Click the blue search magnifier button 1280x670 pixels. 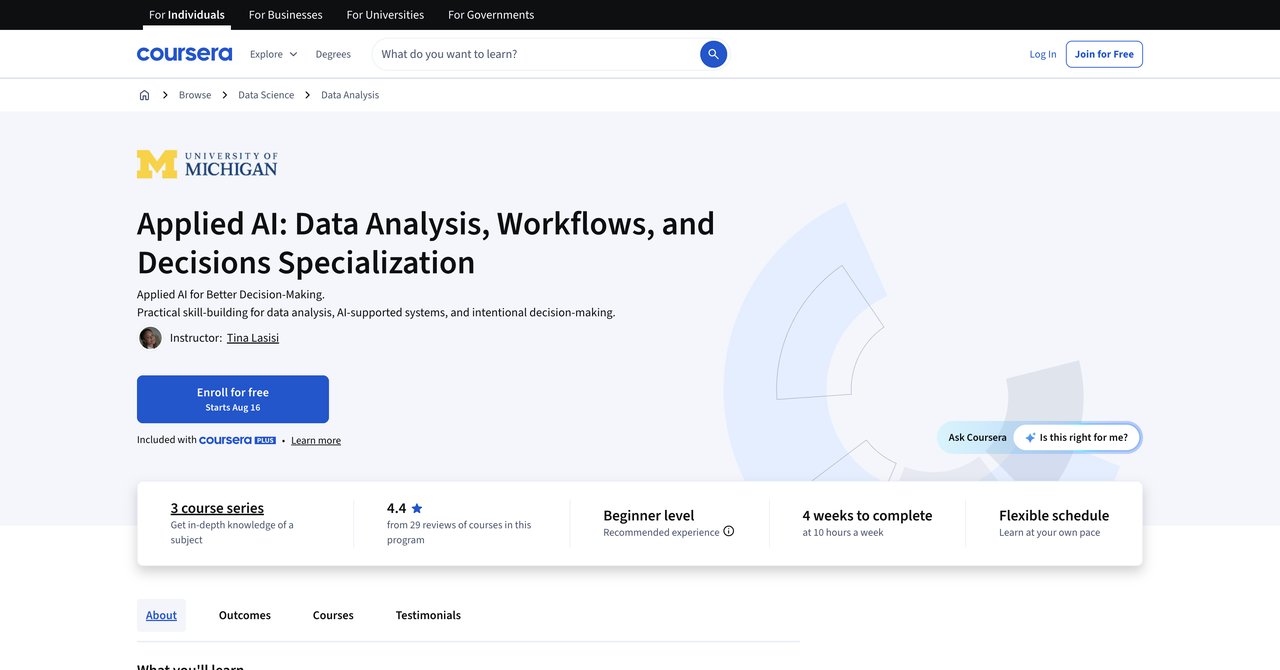713,54
